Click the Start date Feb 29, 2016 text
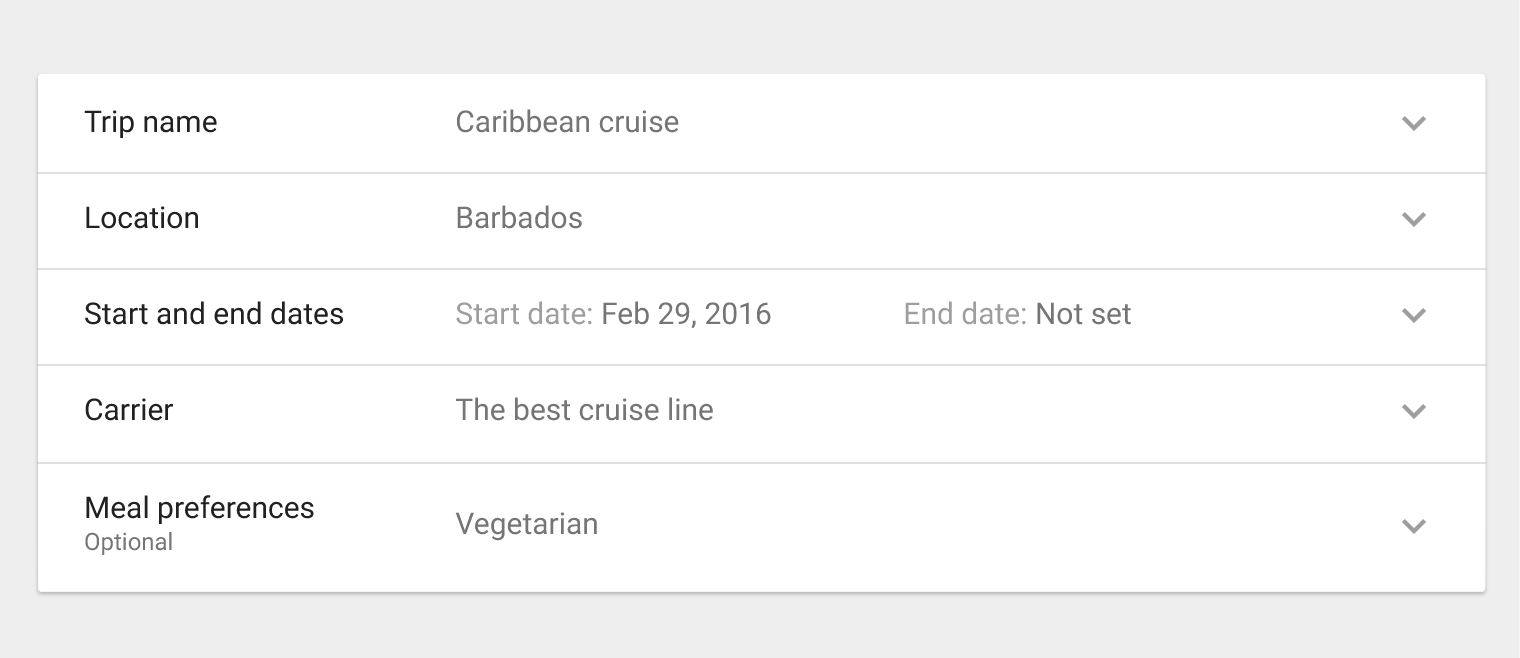 click(613, 314)
